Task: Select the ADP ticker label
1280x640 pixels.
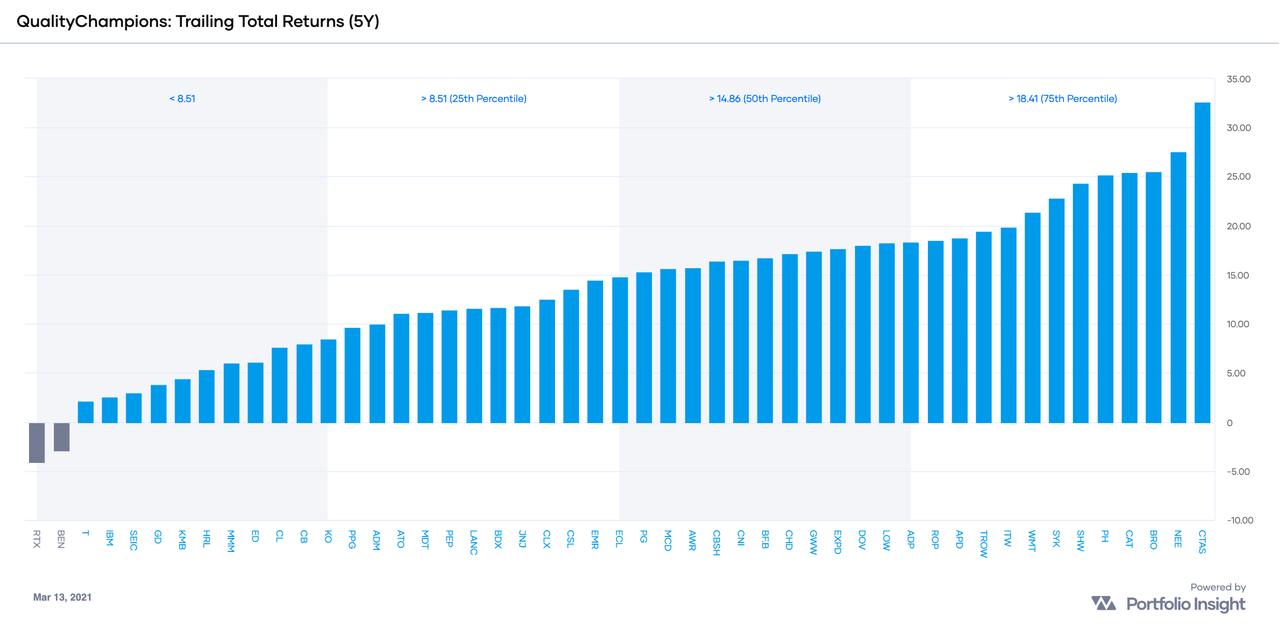Action: tap(911, 539)
